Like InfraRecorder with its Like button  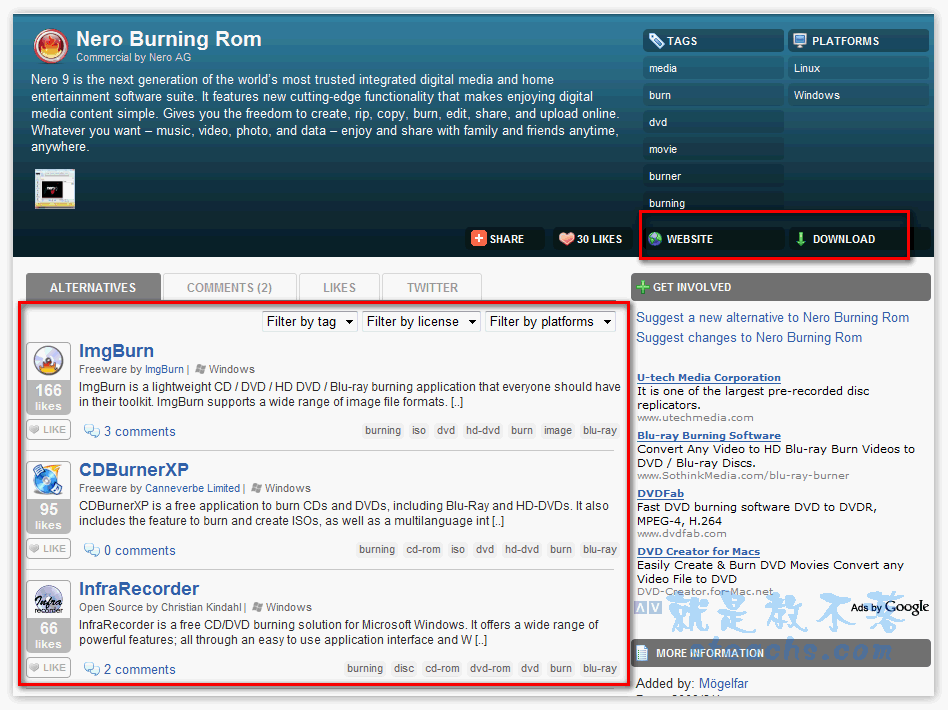click(48, 668)
